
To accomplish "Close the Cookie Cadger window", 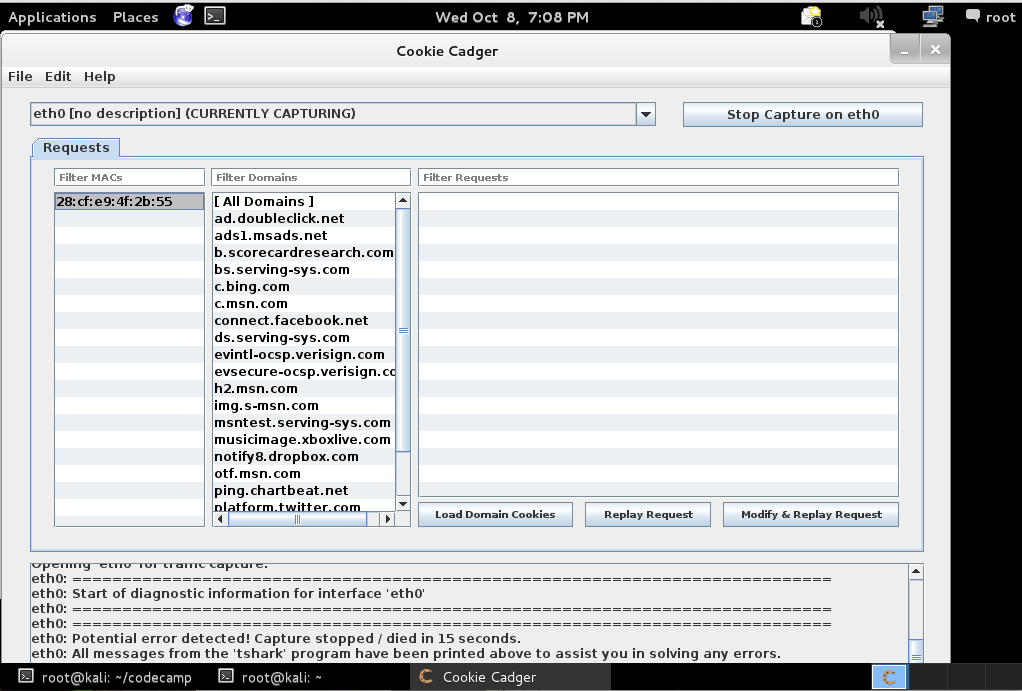I will coord(935,50).
